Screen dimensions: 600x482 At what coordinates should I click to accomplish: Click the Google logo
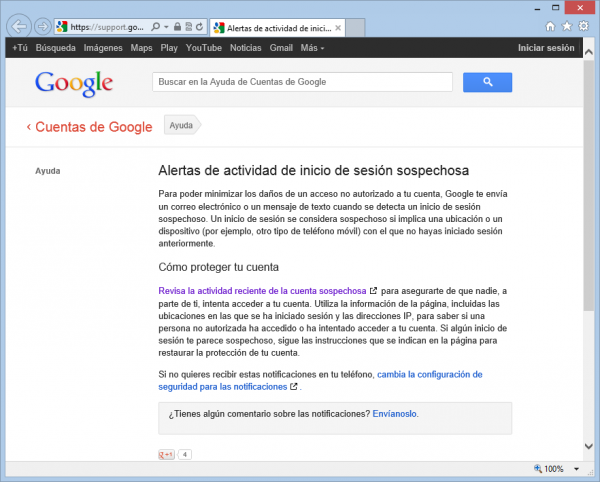74,83
